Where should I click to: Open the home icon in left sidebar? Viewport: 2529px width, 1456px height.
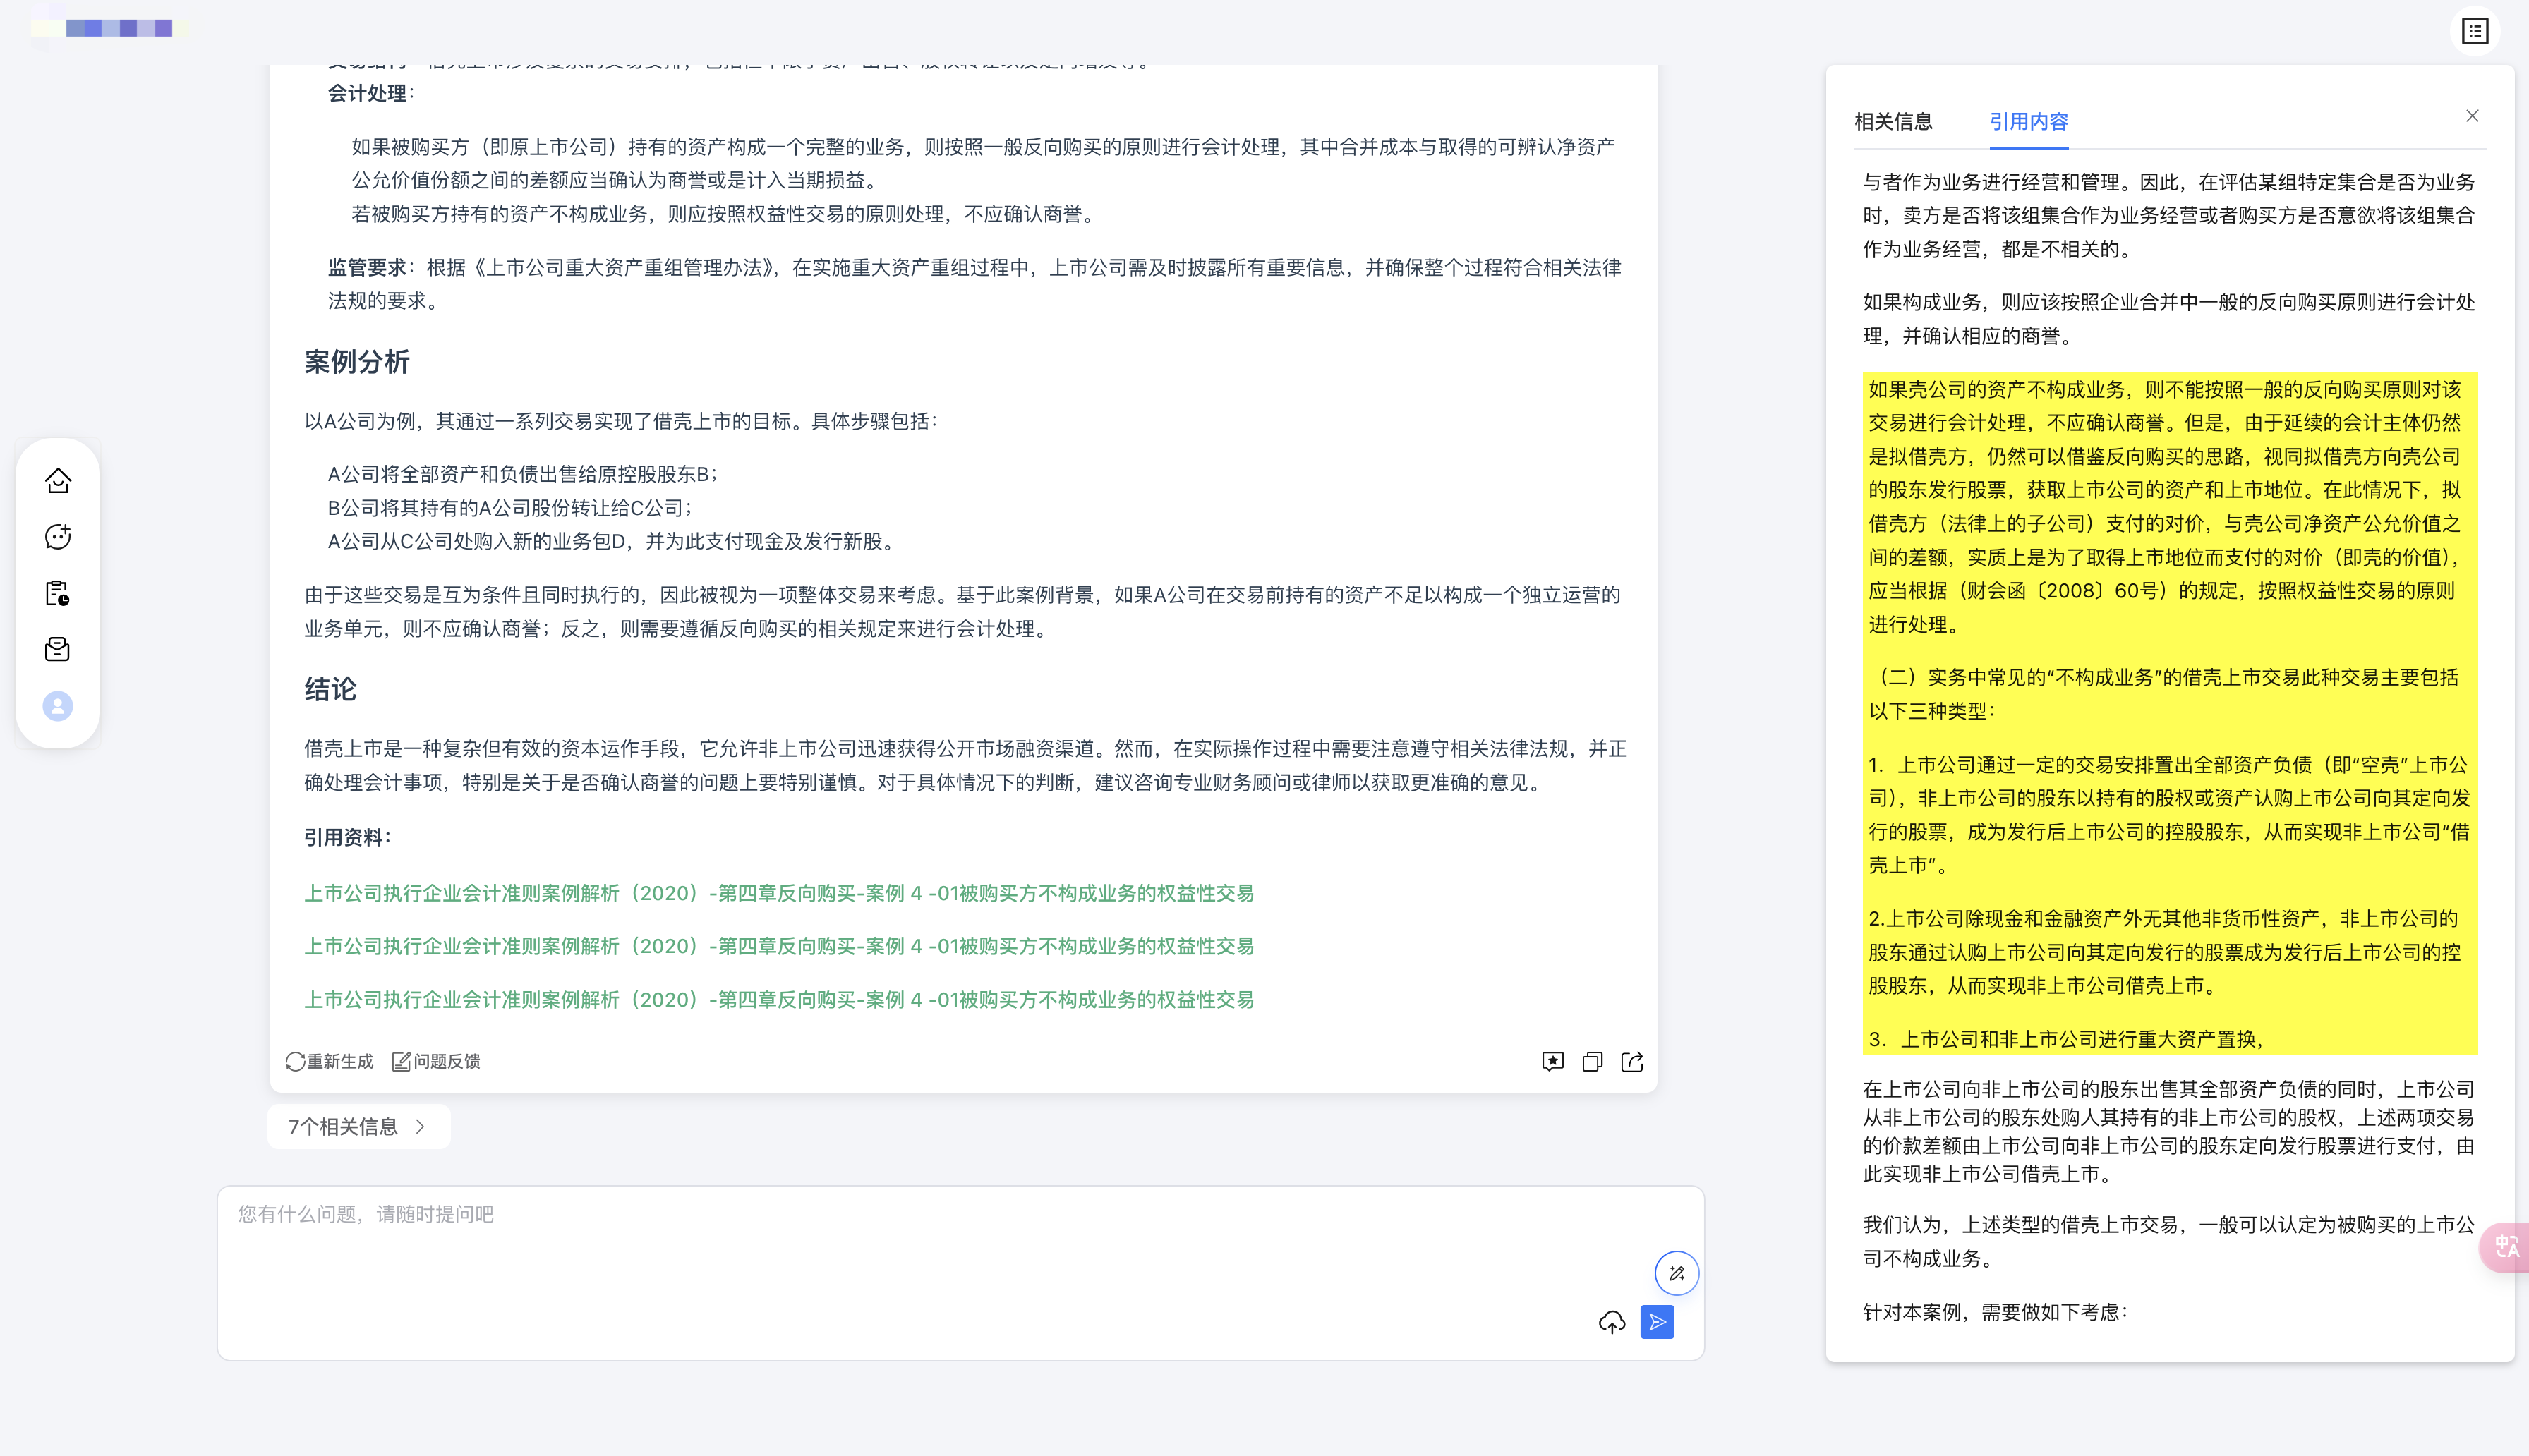[58, 481]
